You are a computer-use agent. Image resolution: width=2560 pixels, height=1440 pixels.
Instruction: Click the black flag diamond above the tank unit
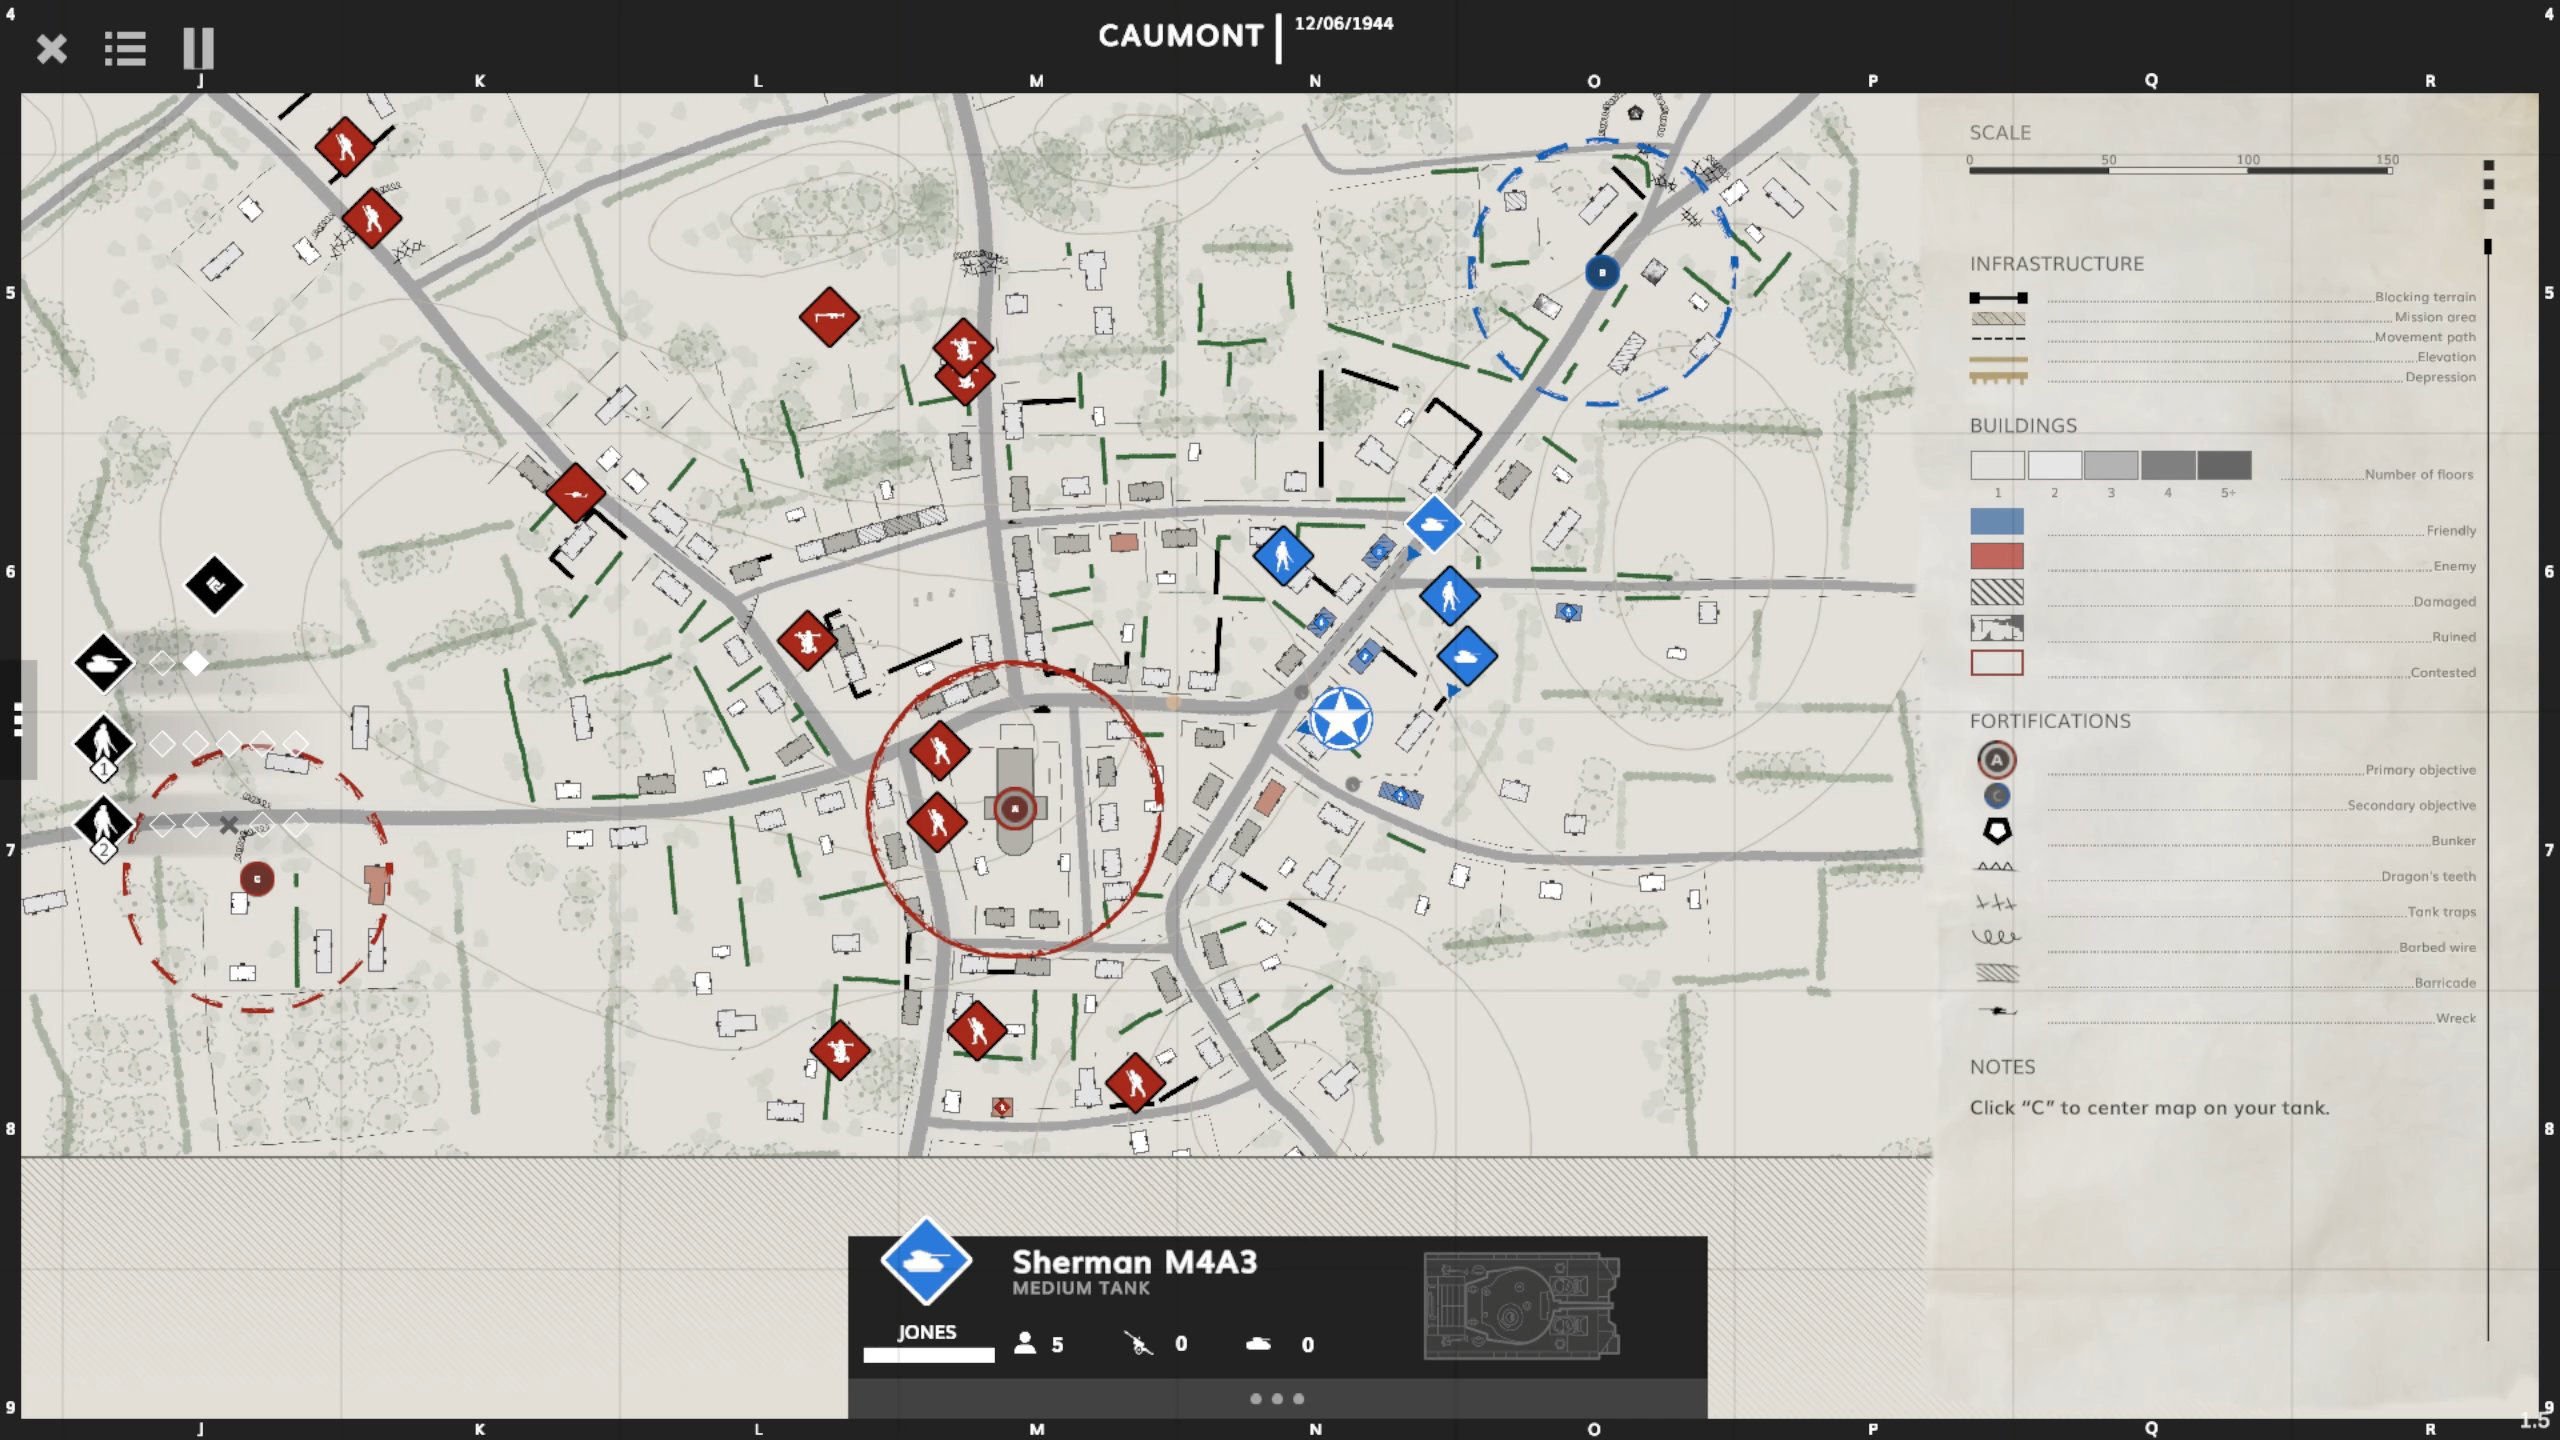214,585
